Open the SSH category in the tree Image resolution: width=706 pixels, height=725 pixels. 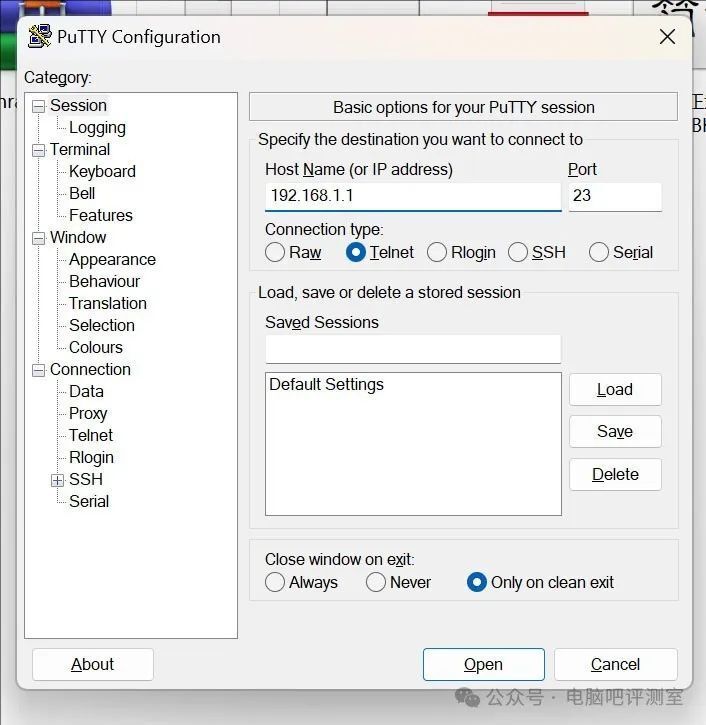pyautogui.click(x=86, y=479)
